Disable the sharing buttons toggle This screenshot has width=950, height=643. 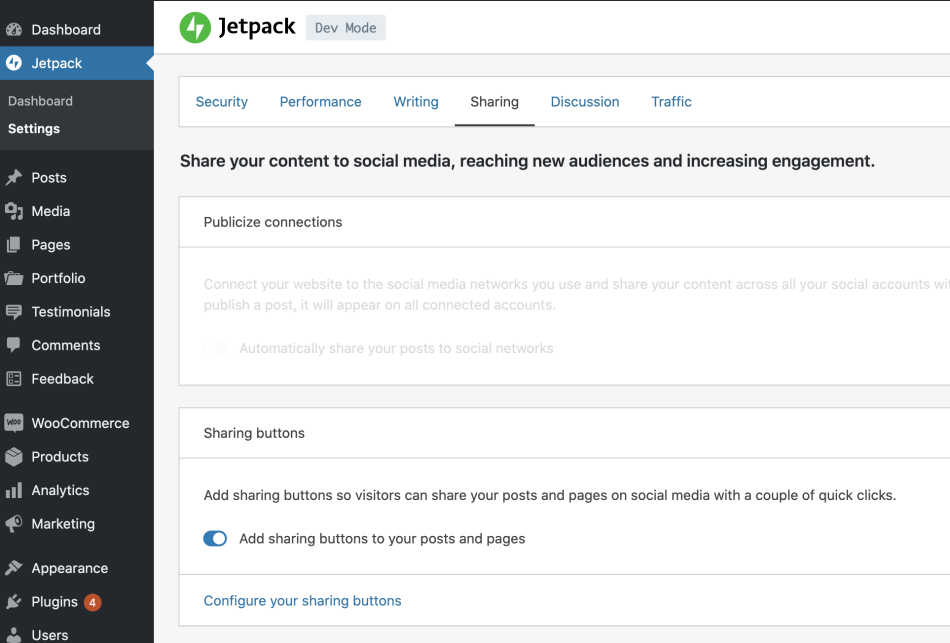[x=215, y=539]
